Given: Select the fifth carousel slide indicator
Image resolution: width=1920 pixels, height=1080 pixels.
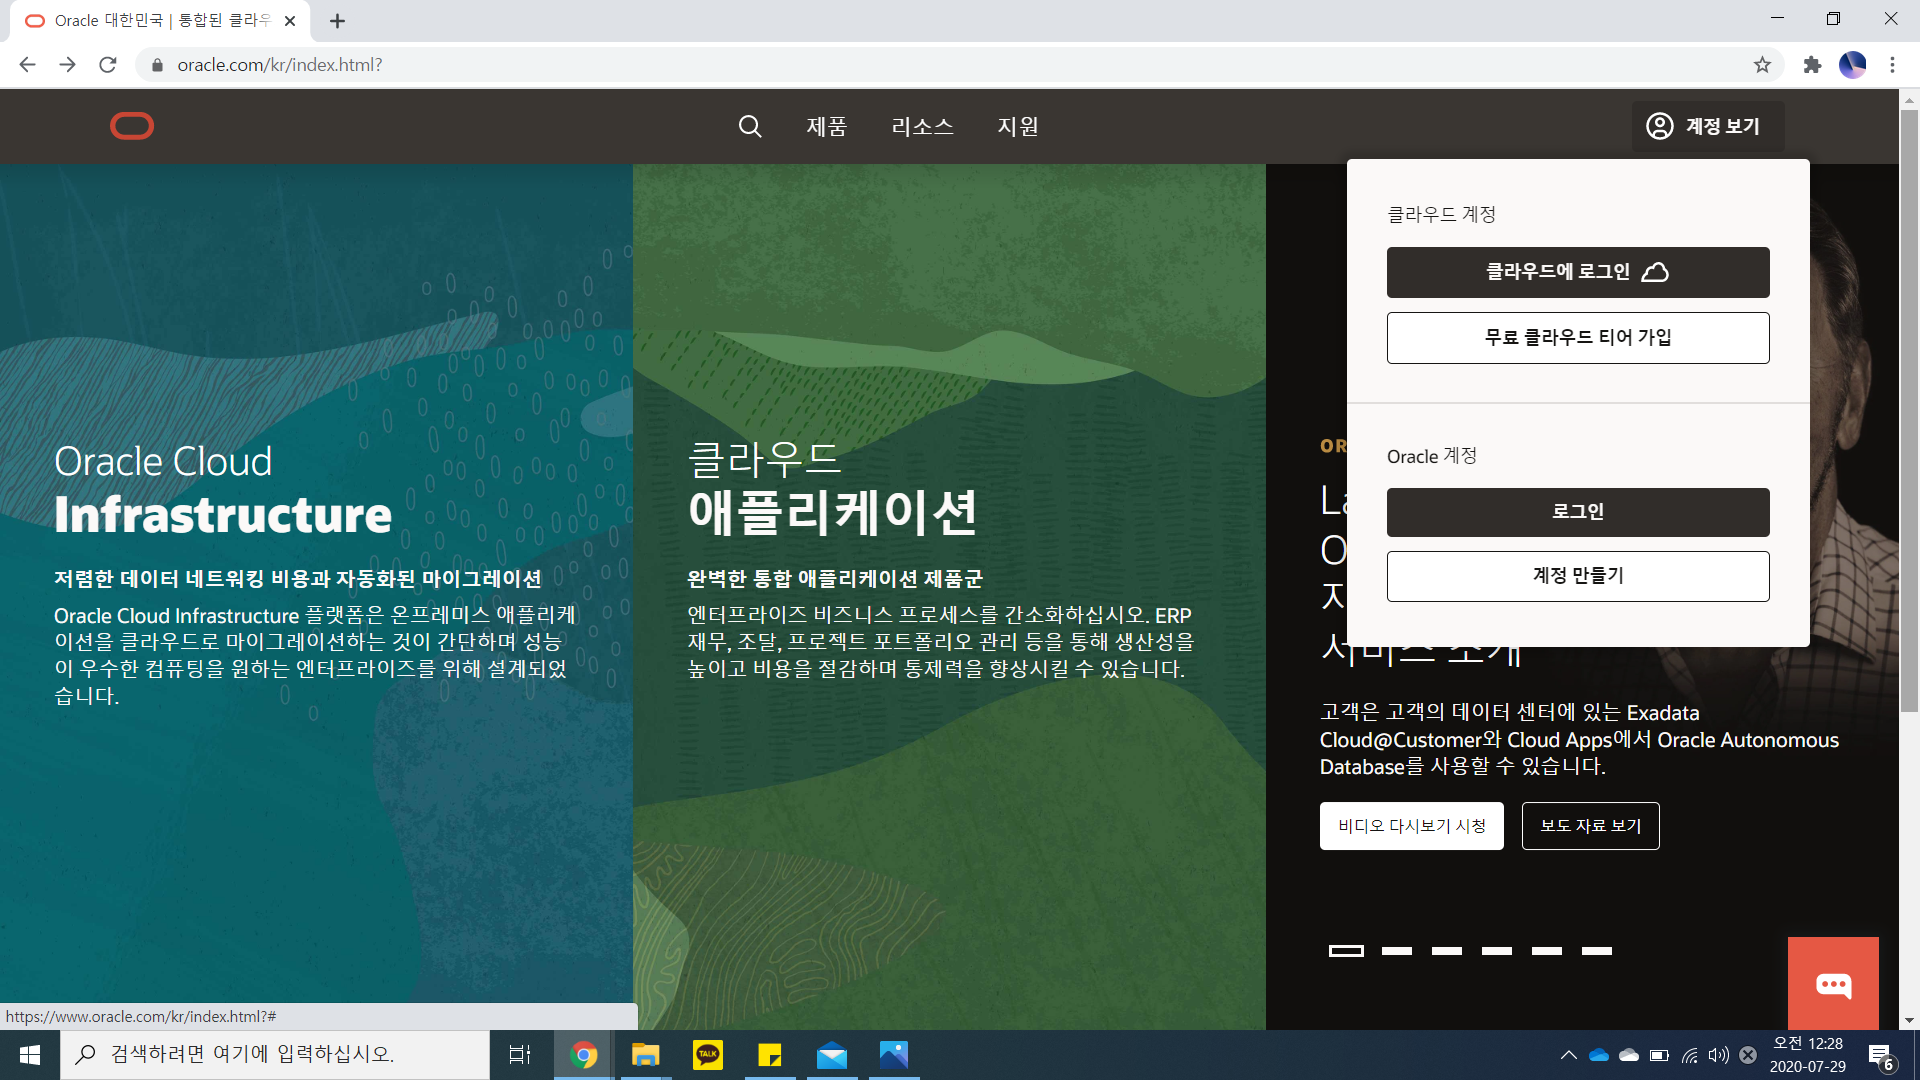Looking at the screenshot, I should coord(1547,951).
